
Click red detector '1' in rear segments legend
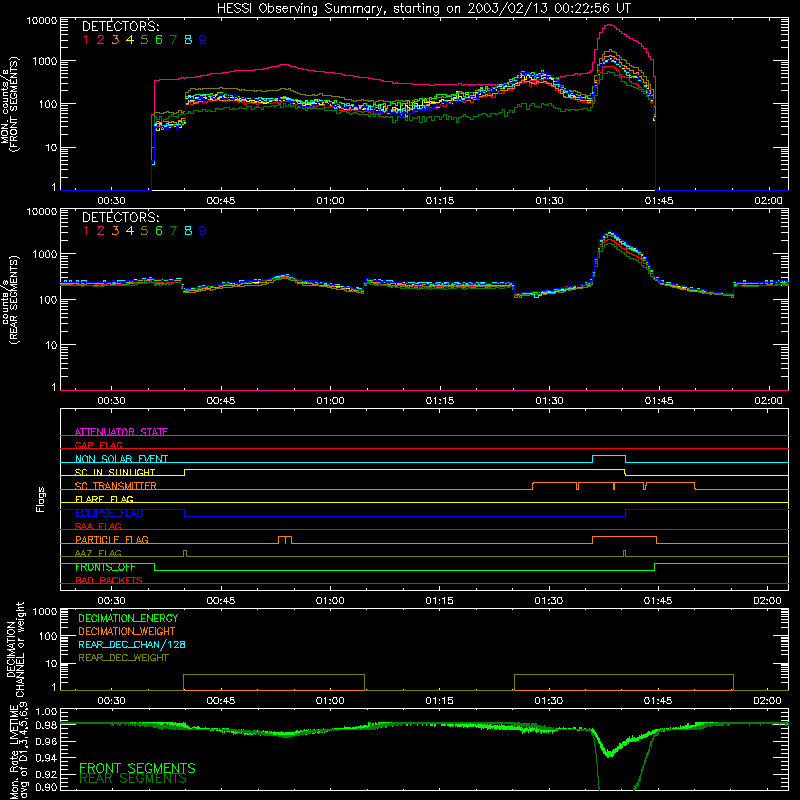[x=86, y=231]
